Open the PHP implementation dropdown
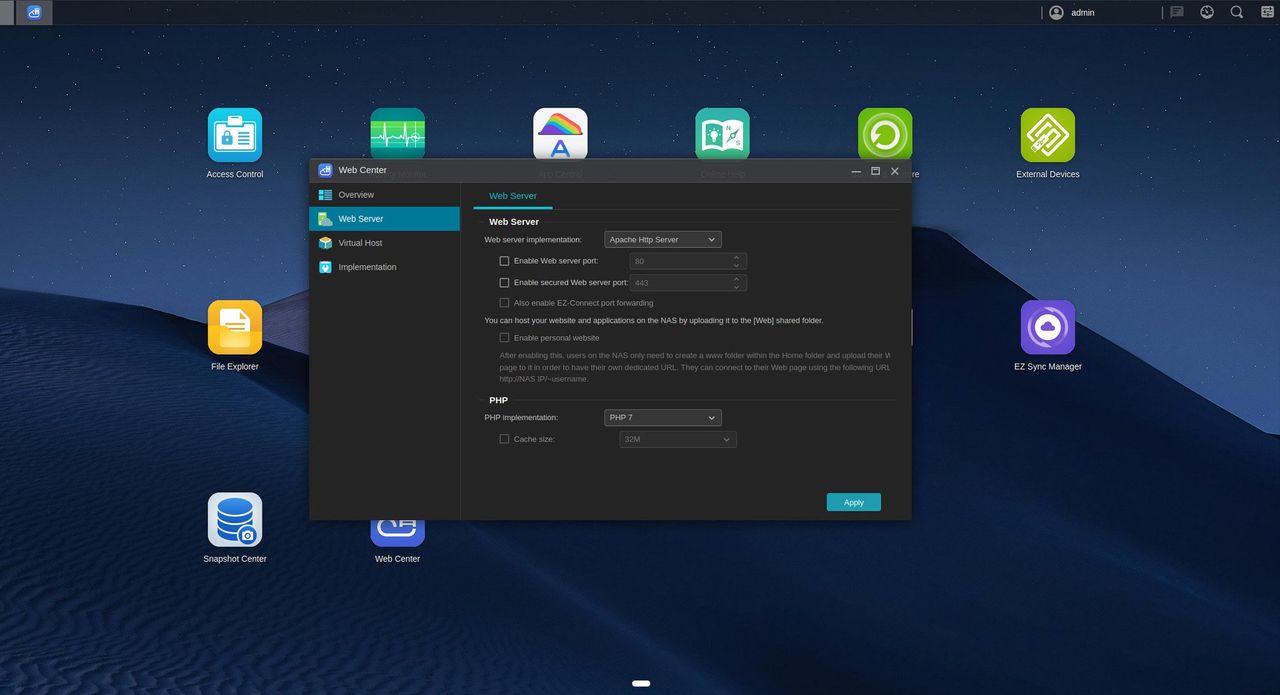This screenshot has height=695, width=1280. coord(663,417)
